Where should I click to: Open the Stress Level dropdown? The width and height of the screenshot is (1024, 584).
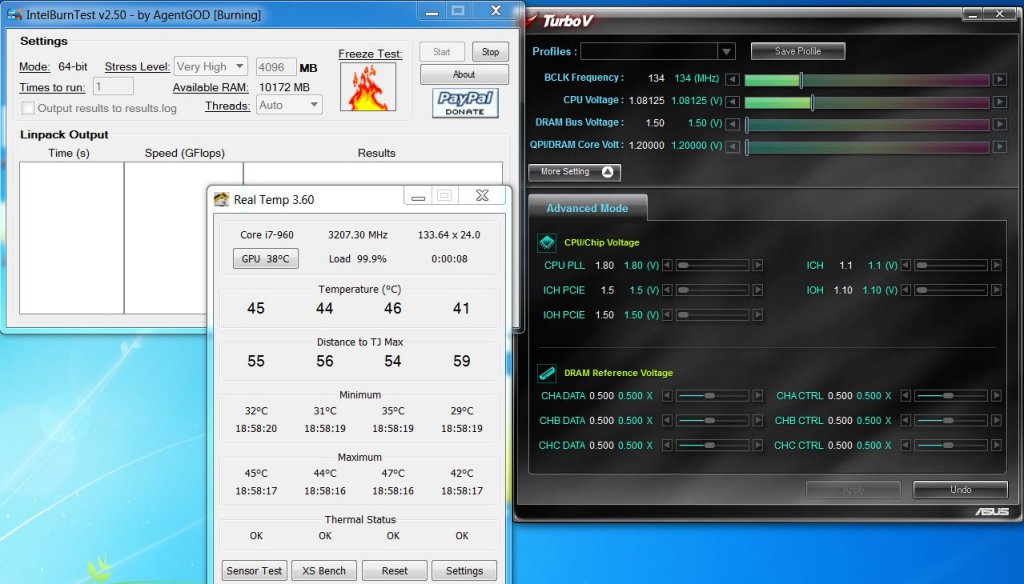(210, 67)
